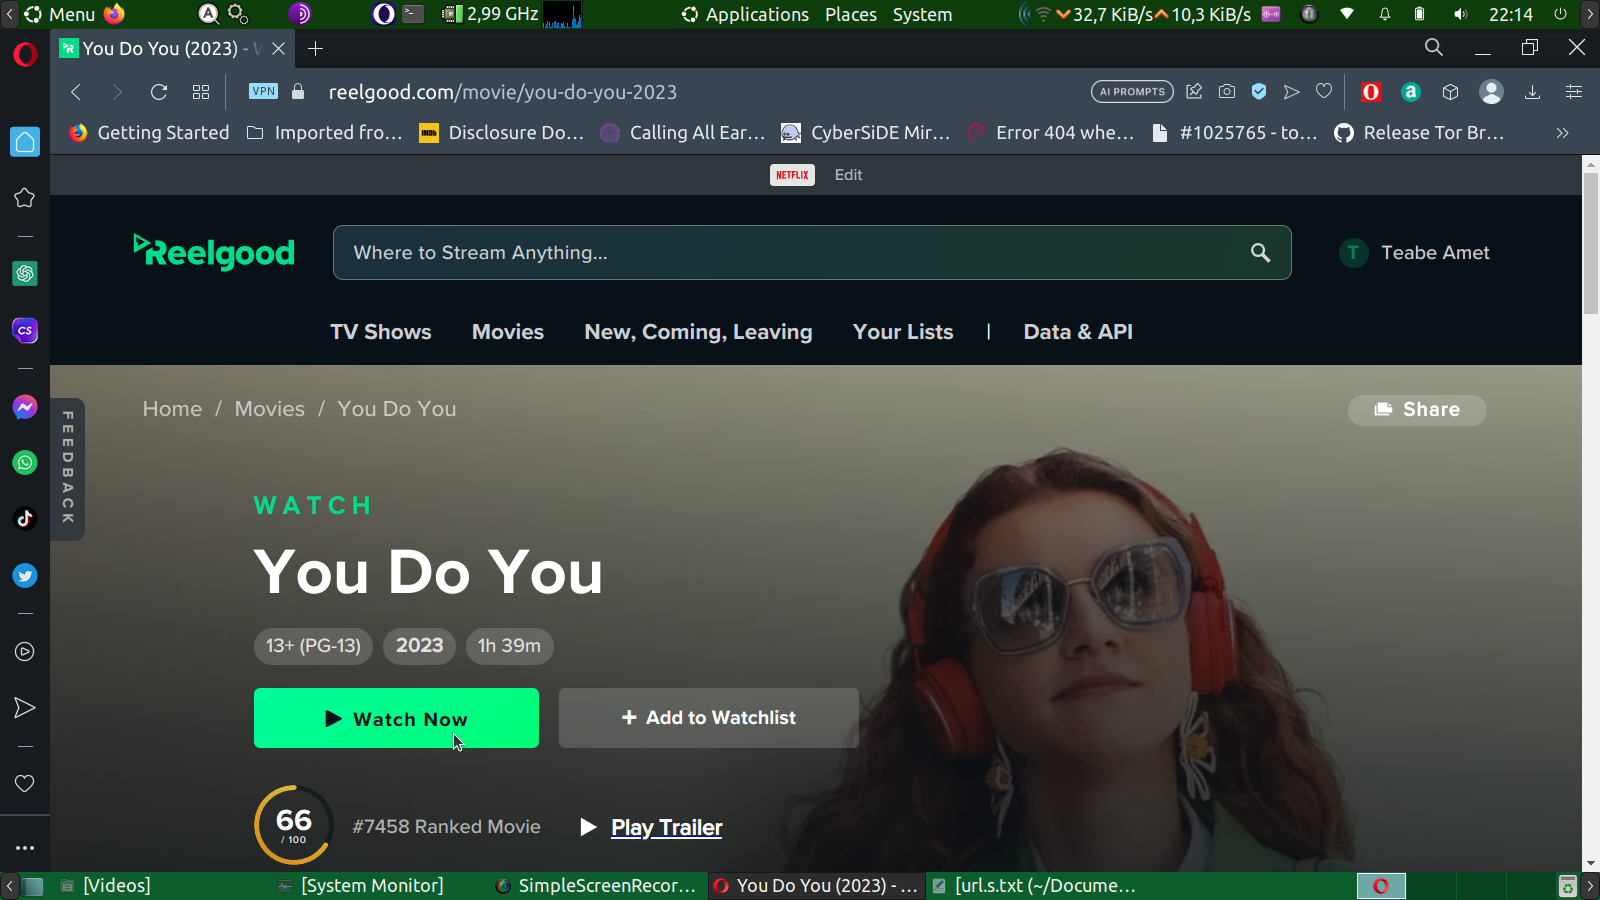1600x900 pixels.
Task: Open New, Coming, Leaving menu
Action: pyautogui.click(x=698, y=332)
